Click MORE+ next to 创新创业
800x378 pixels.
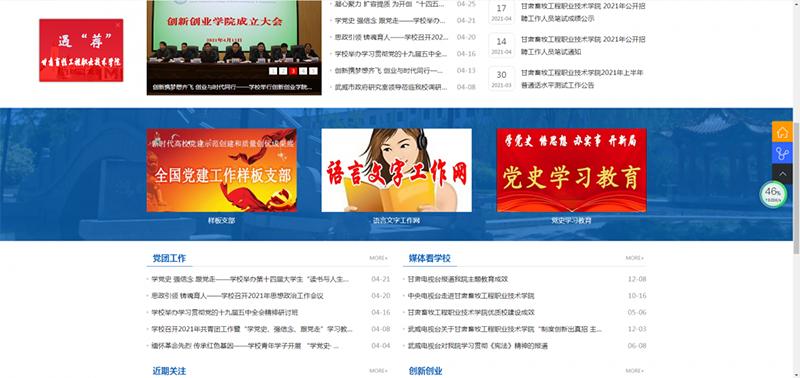[x=635, y=371]
